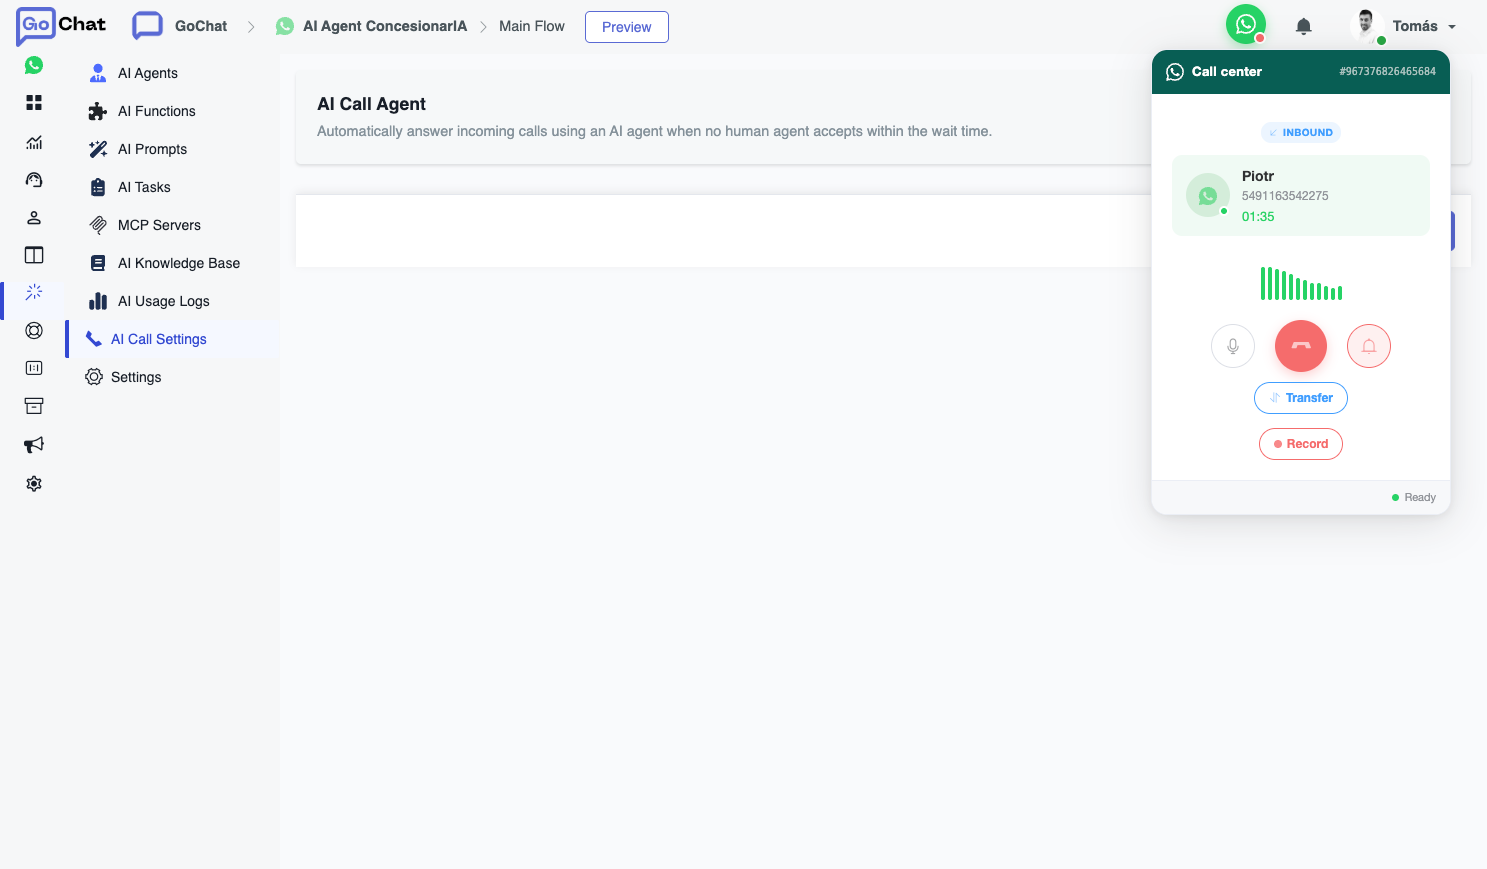This screenshot has height=869, width=1487.
Task: Open the ticket-style icon below the lifebuoy
Action: click(34, 368)
